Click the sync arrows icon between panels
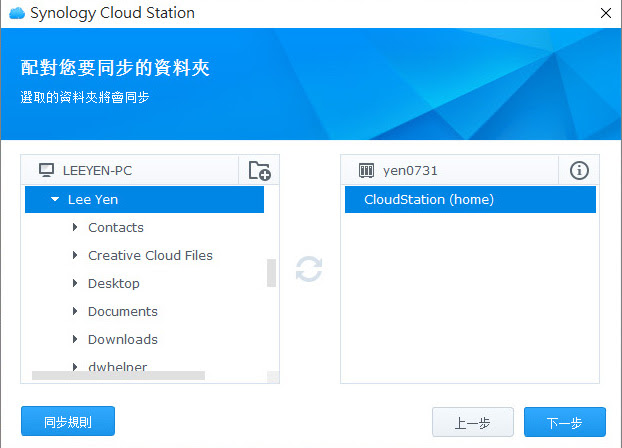 309,269
